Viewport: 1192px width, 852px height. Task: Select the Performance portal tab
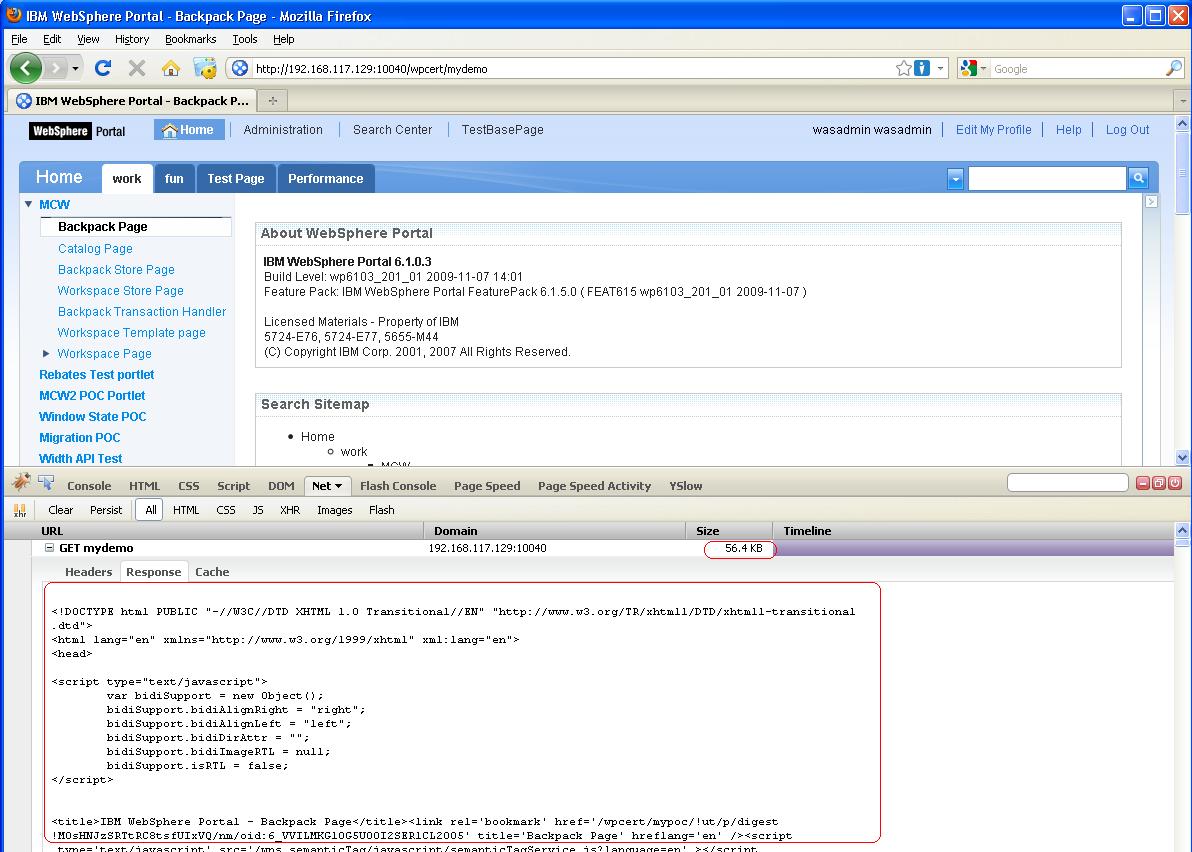pos(325,179)
